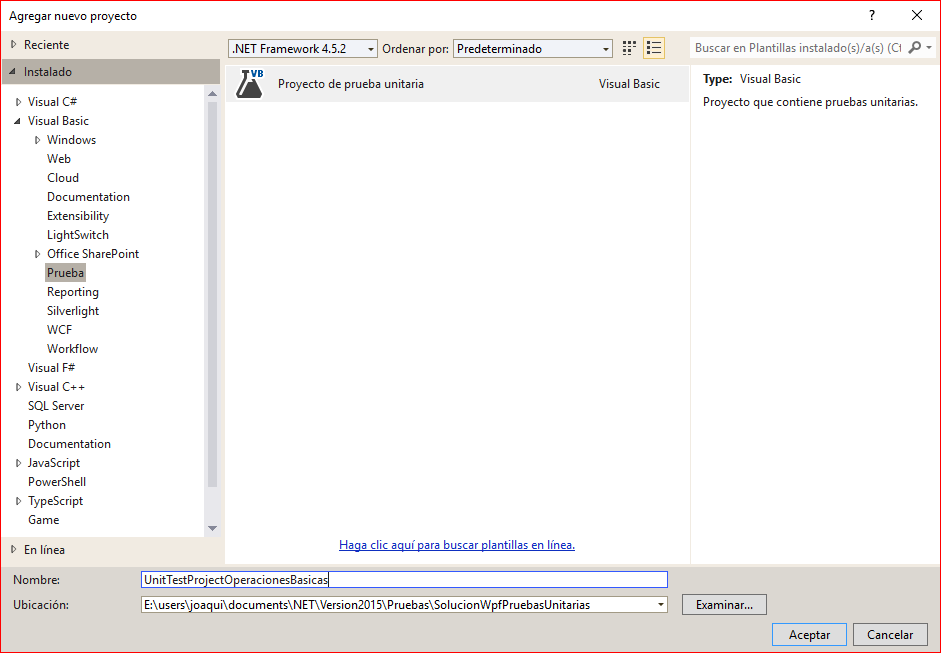Open search options dropdown arrow
Screen dimensions: 941x653
(x=929, y=47)
